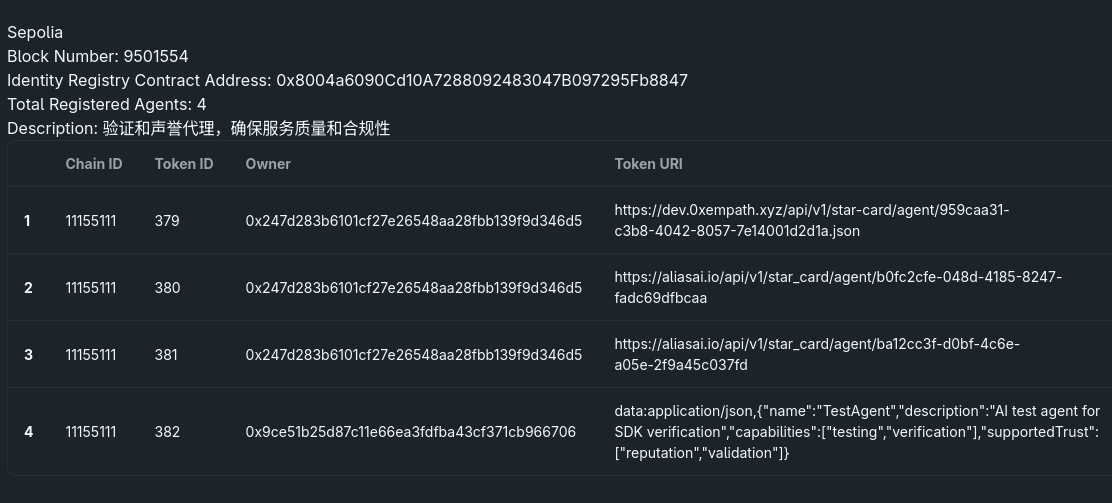Click the Token URI column header
This screenshot has width=1112, height=503.
tap(648, 164)
